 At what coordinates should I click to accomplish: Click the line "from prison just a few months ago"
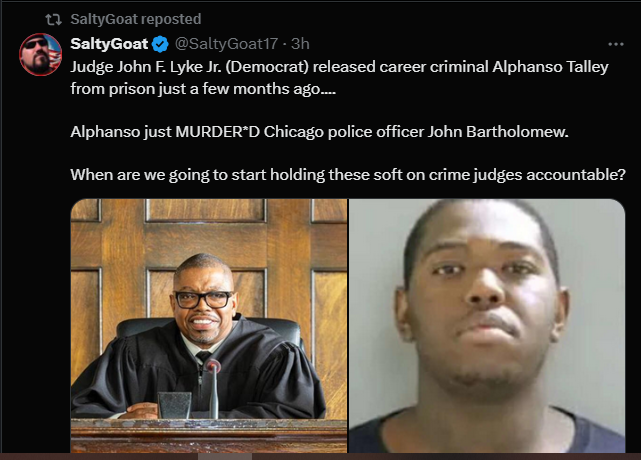coord(203,89)
